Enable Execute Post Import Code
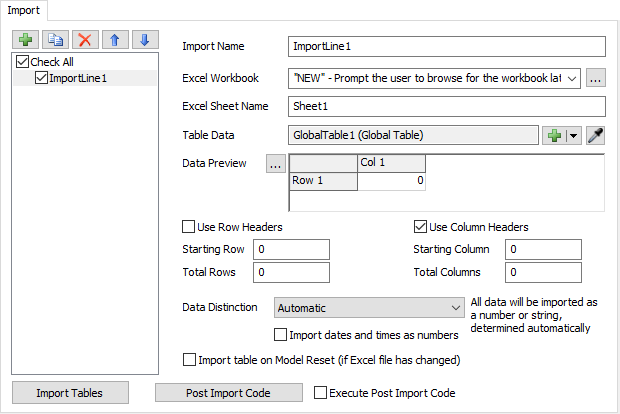 [x=321, y=393]
